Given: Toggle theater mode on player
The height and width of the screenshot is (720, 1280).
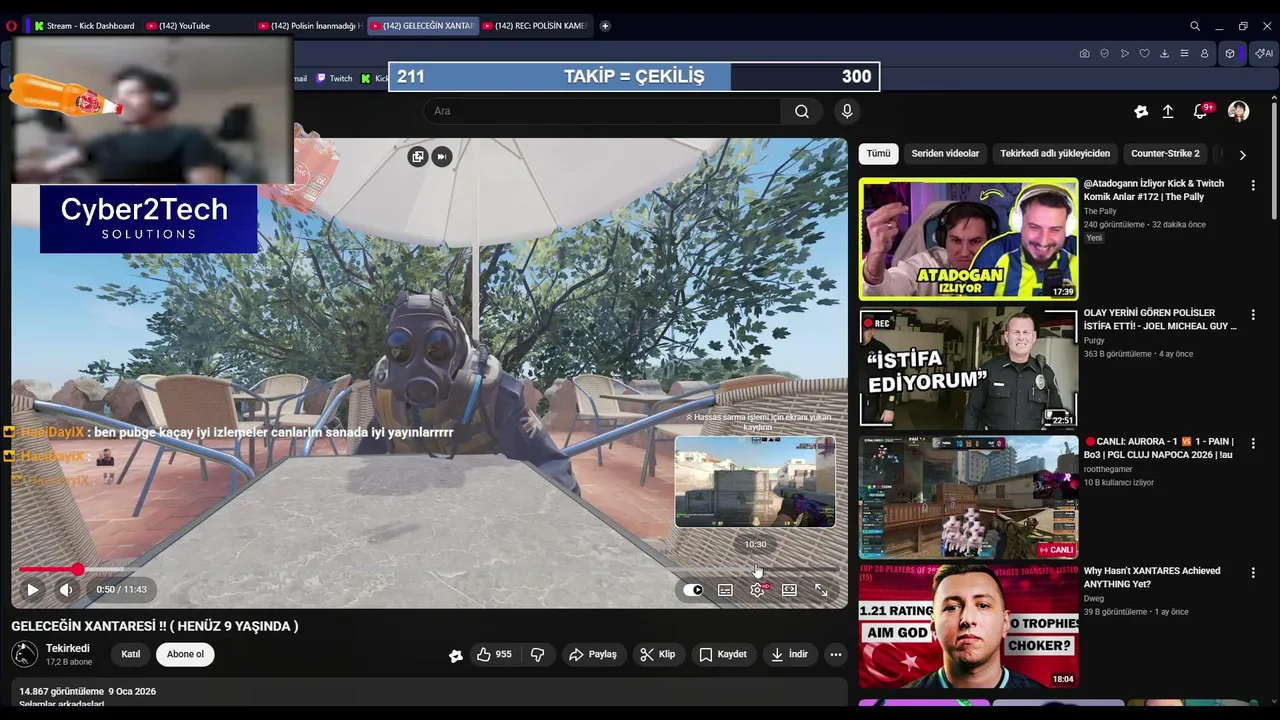Looking at the screenshot, I should [789, 590].
